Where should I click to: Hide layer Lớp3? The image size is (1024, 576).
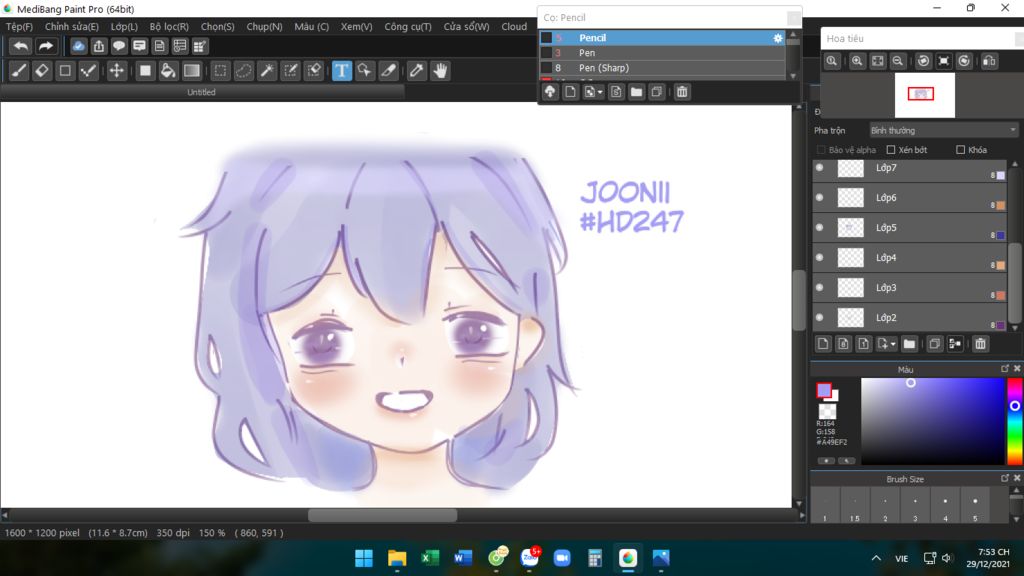[x=820, y=287]
